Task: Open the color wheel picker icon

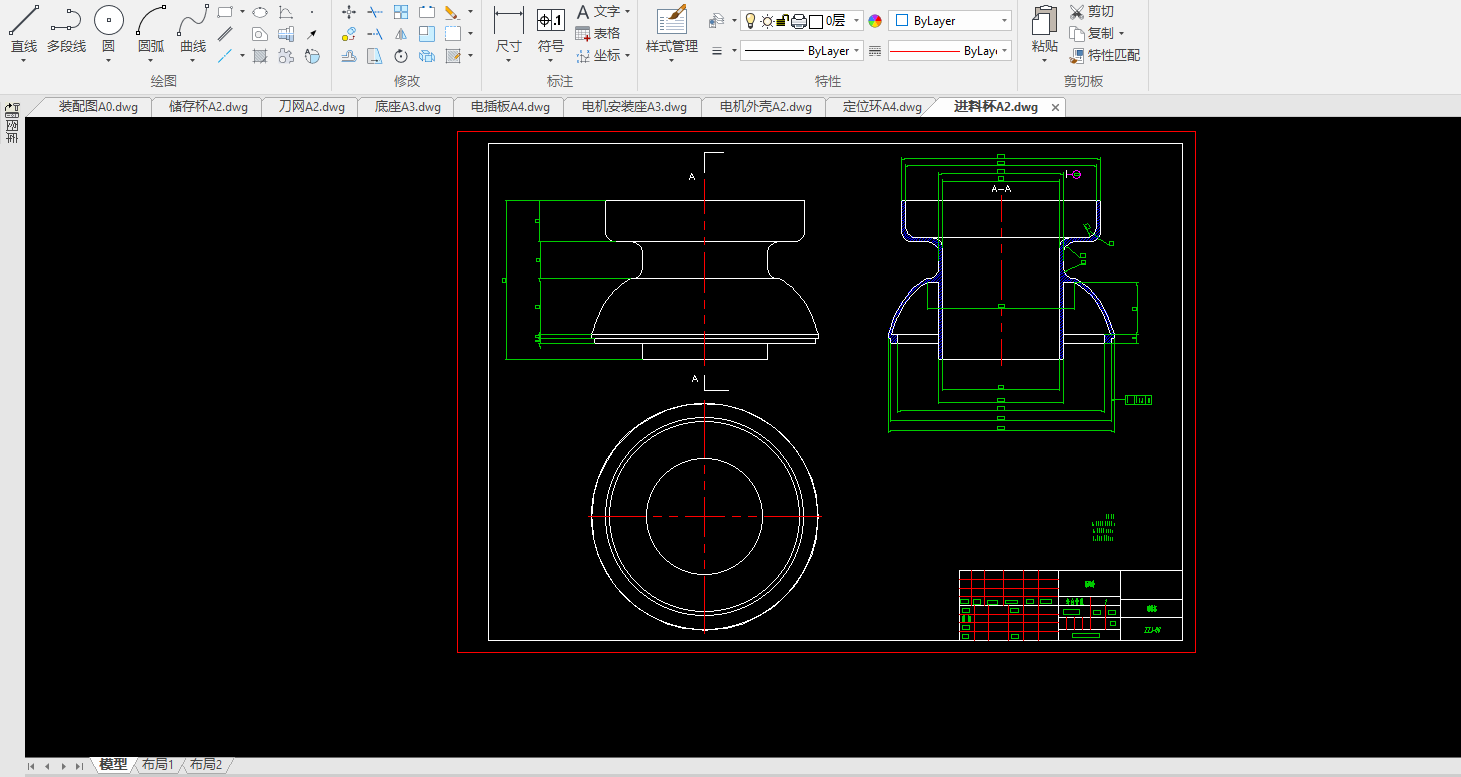Action: (875, 21)
